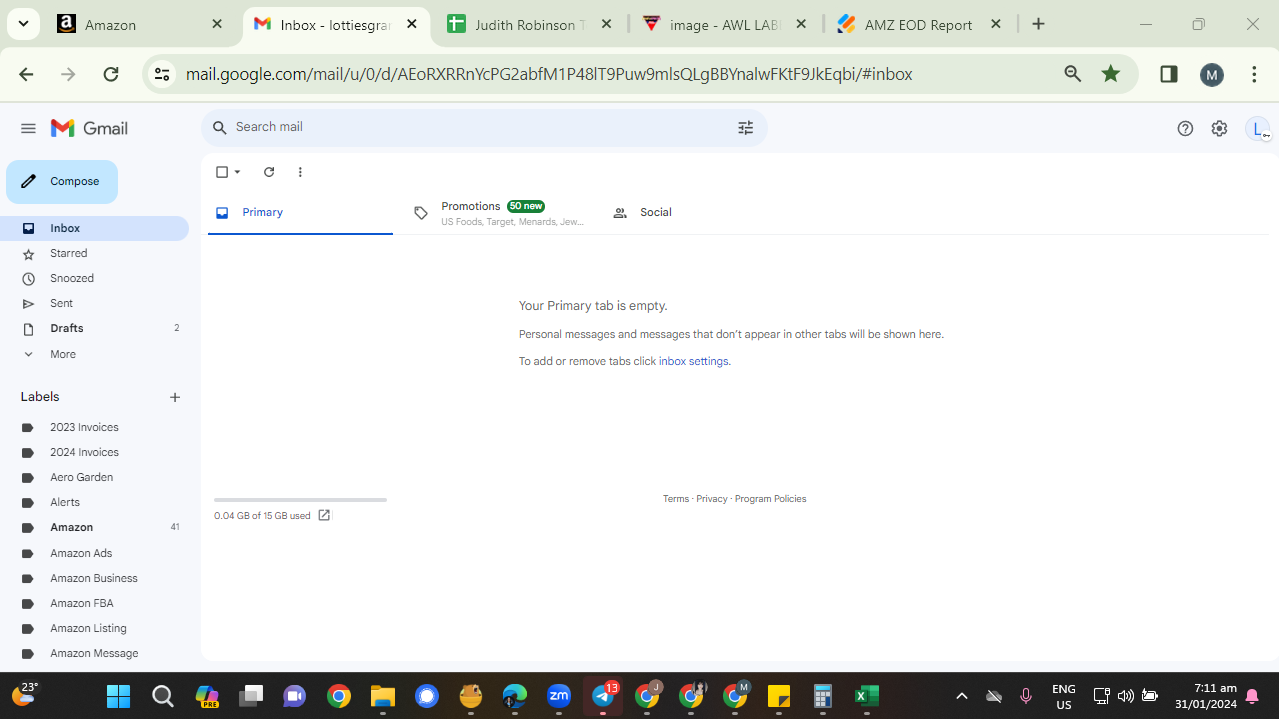Switch to the Promotions tab
Screen dimensions: 1279x719
pos(498,212)
